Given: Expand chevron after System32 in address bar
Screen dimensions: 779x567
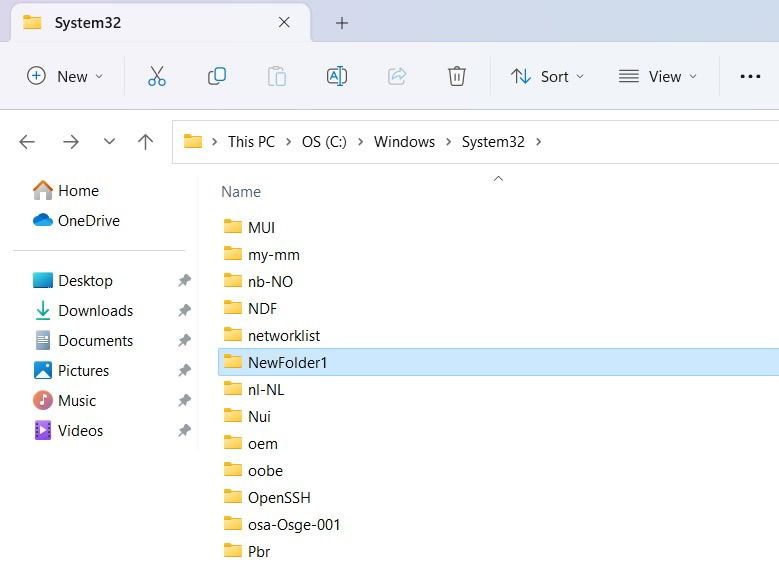Looking at the screenshot, I should pos(539,142).
